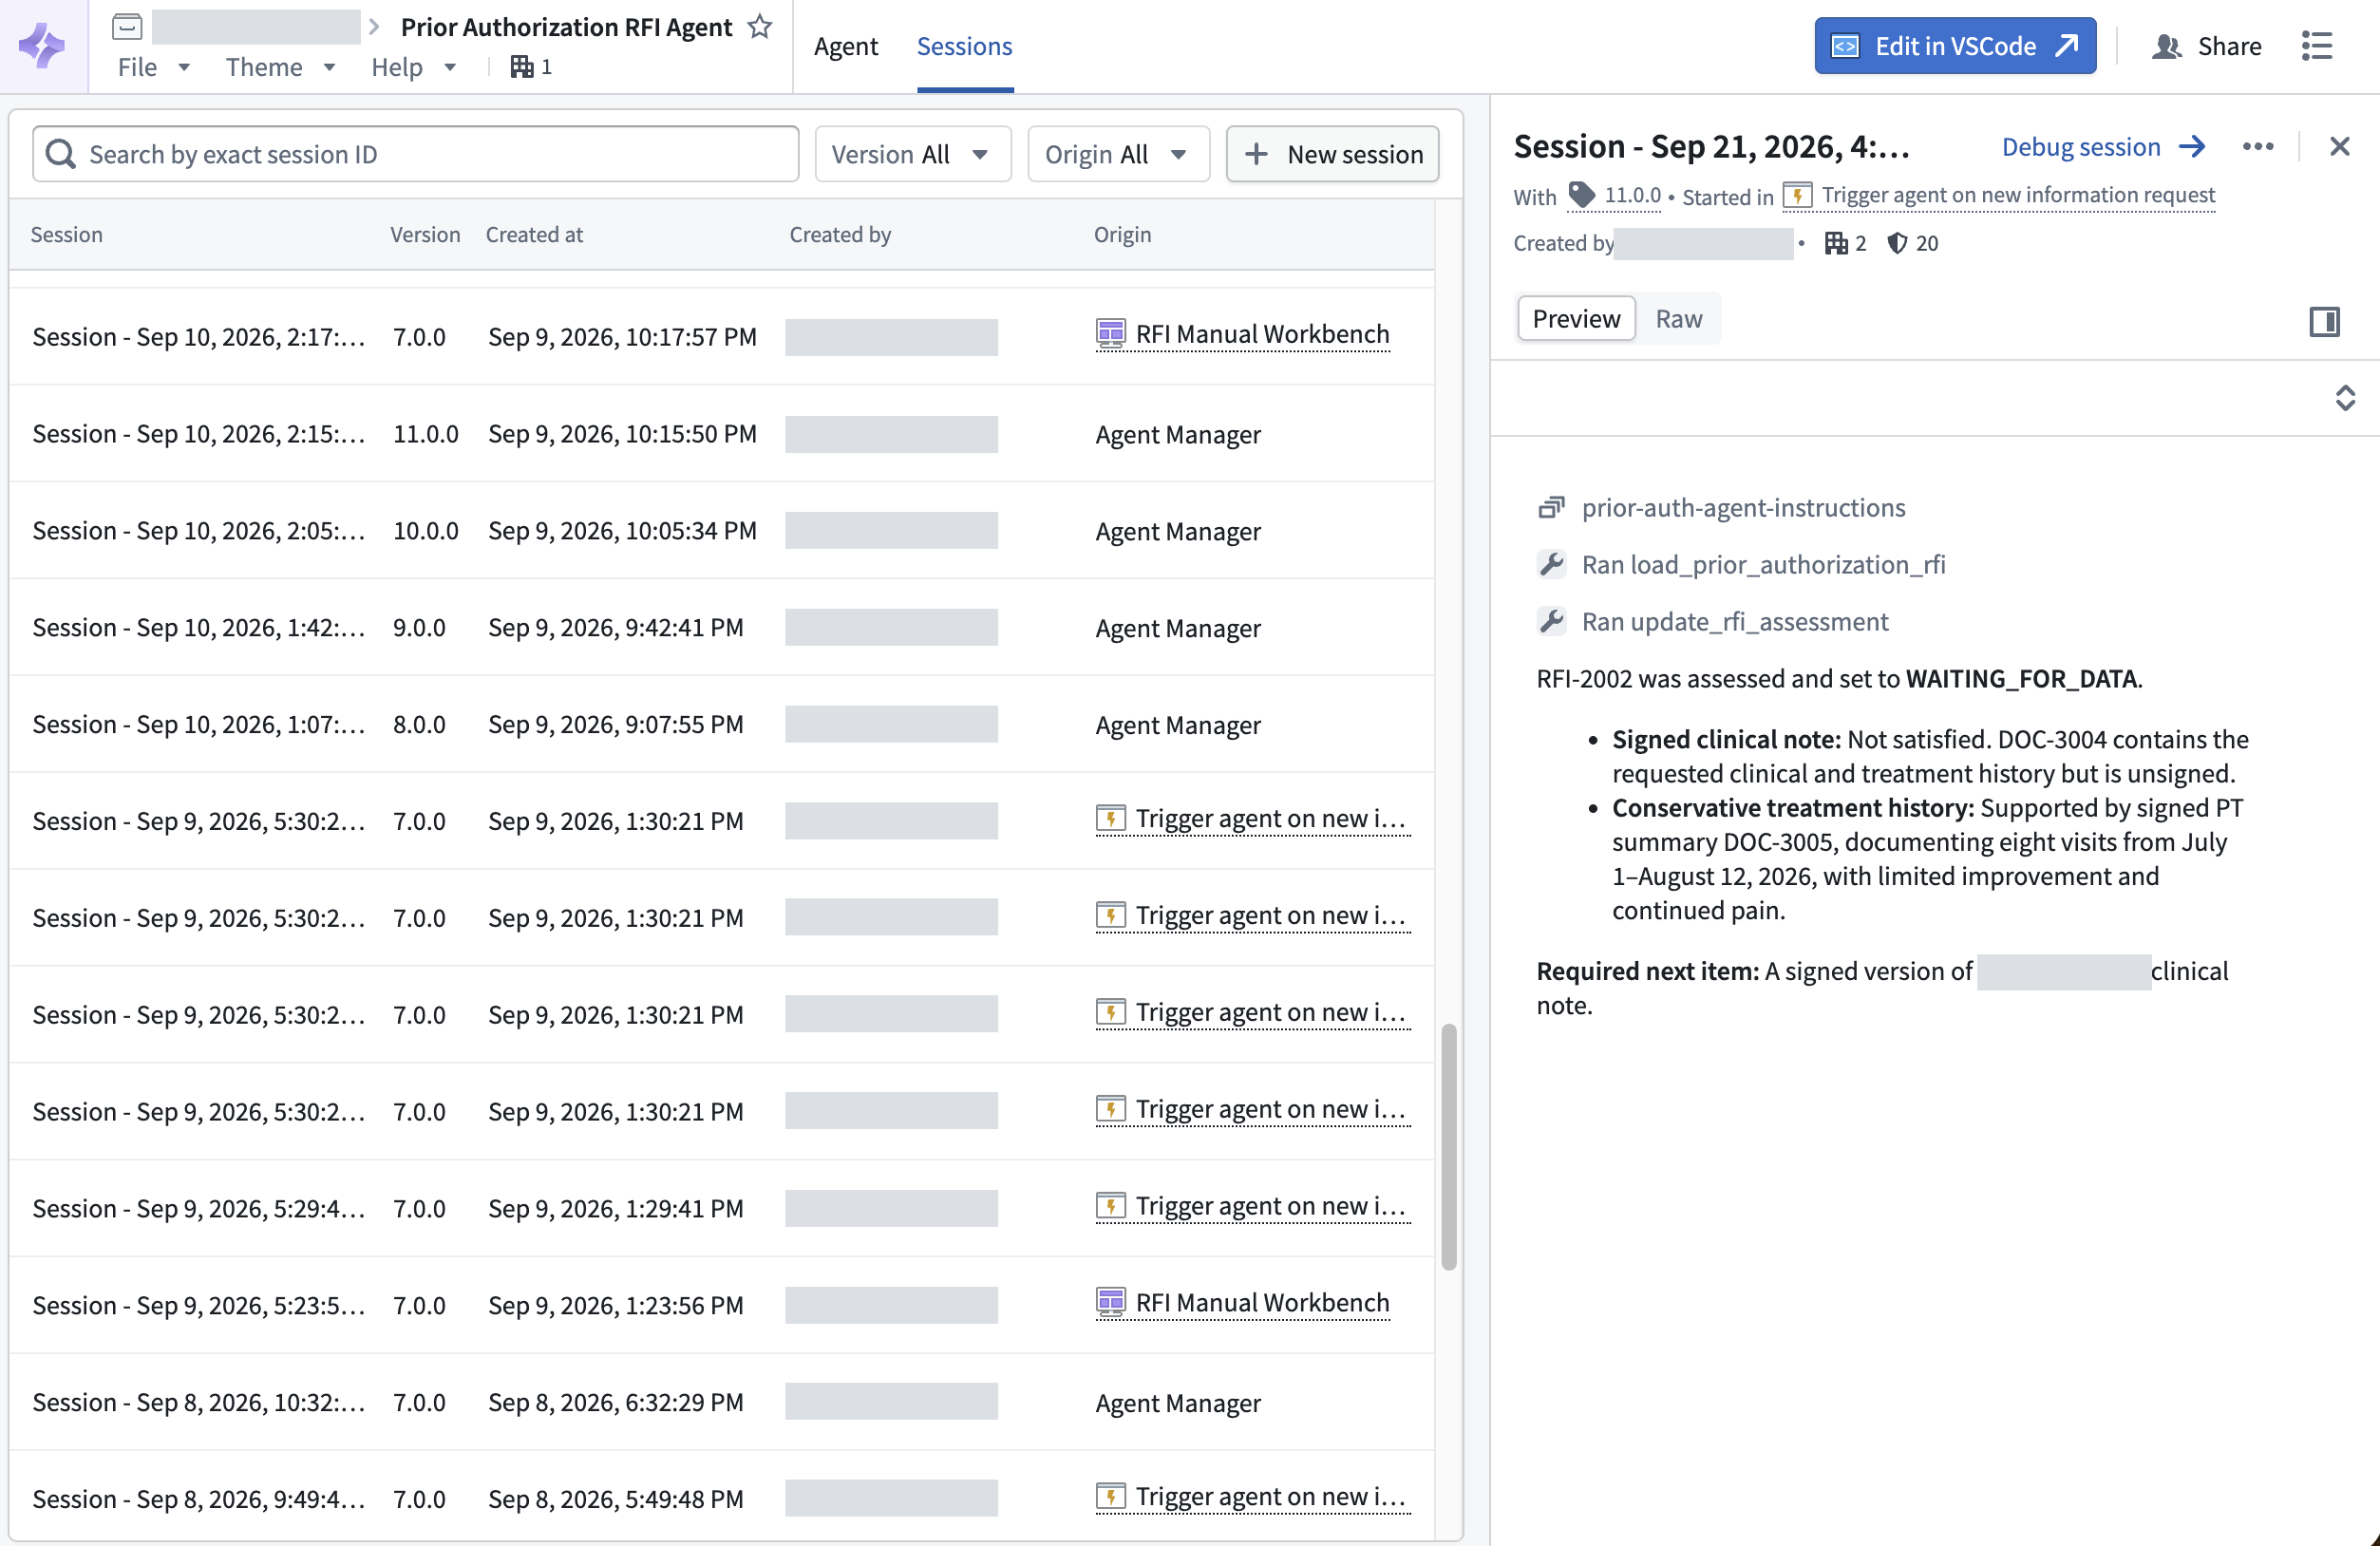Open prior-auth-agent-instructions step

pos(1721,507)
